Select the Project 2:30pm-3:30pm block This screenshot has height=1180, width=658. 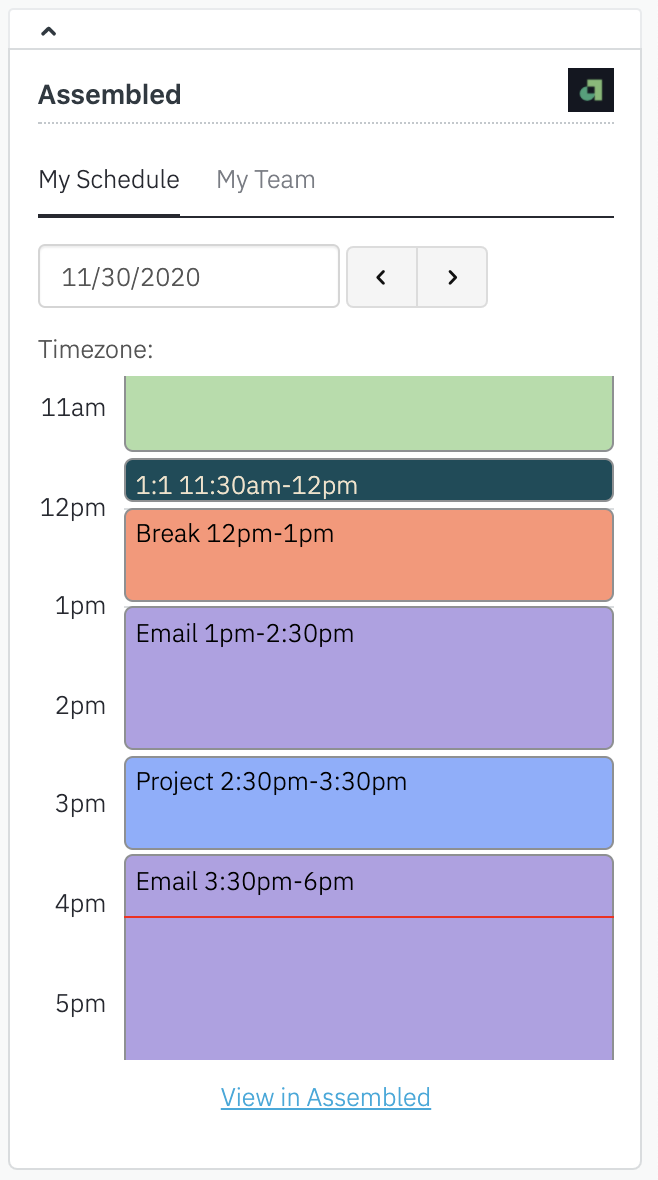368,803
